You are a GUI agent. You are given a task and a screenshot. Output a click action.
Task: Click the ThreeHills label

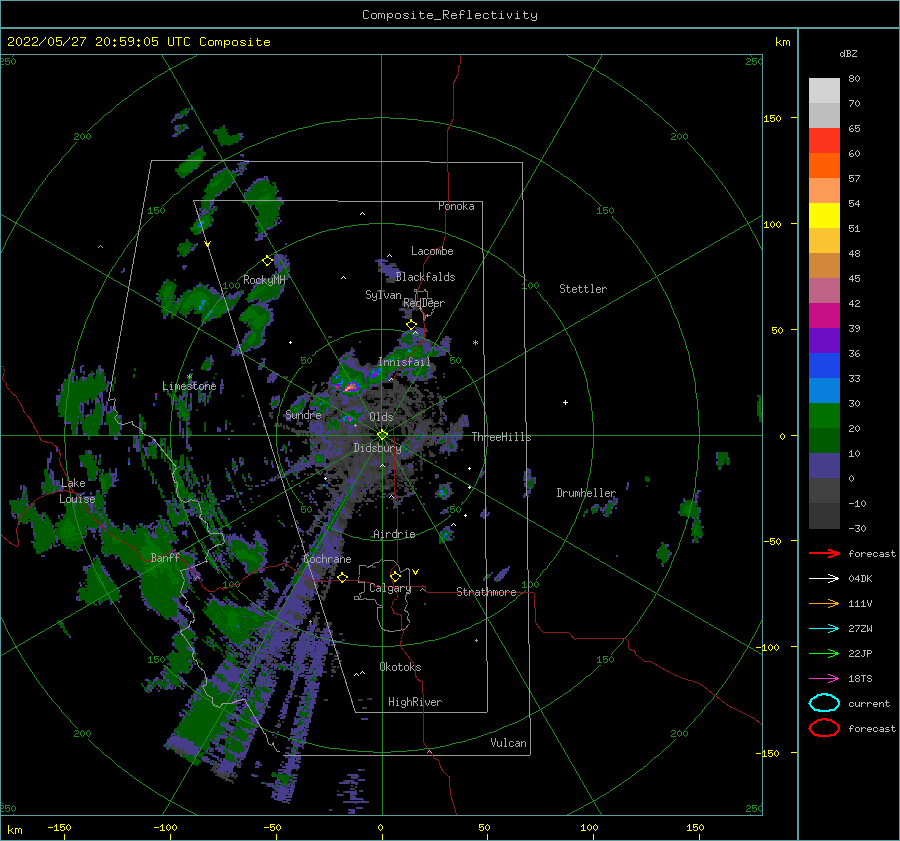(x=501, y=437)
